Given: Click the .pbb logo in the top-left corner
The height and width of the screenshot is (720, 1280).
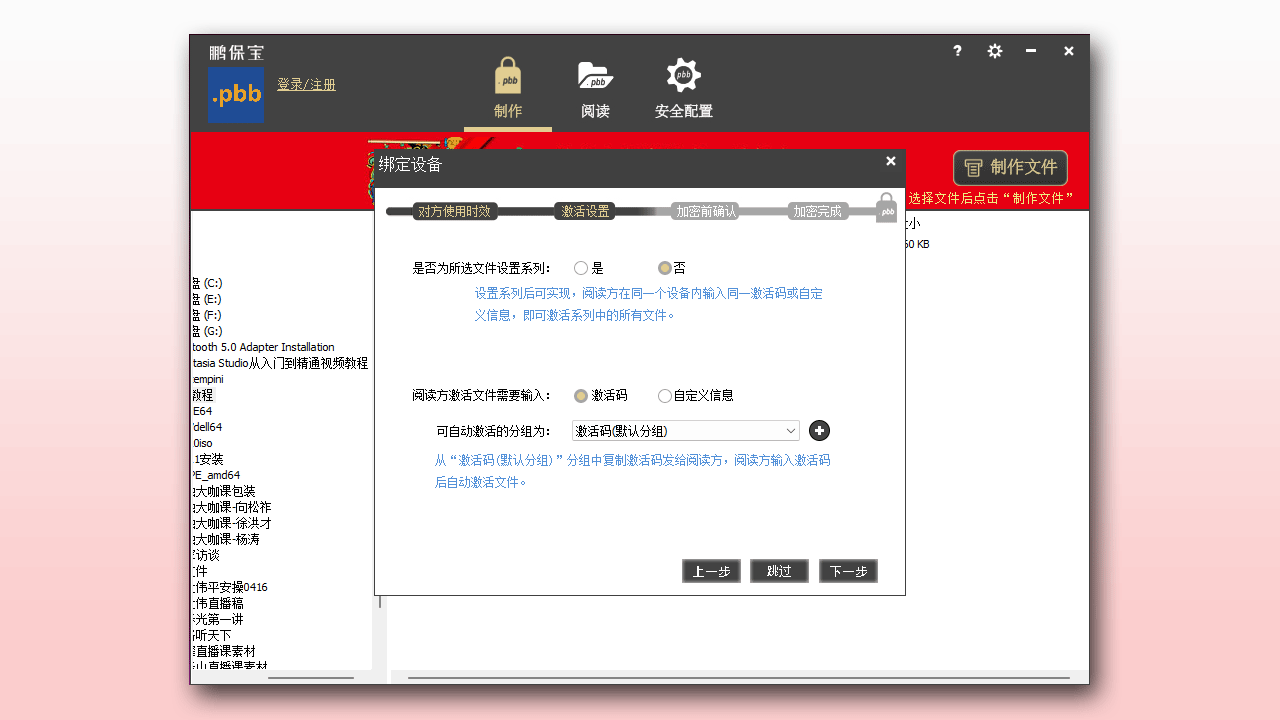Looking at the screenshot, I should pos(235,95).
